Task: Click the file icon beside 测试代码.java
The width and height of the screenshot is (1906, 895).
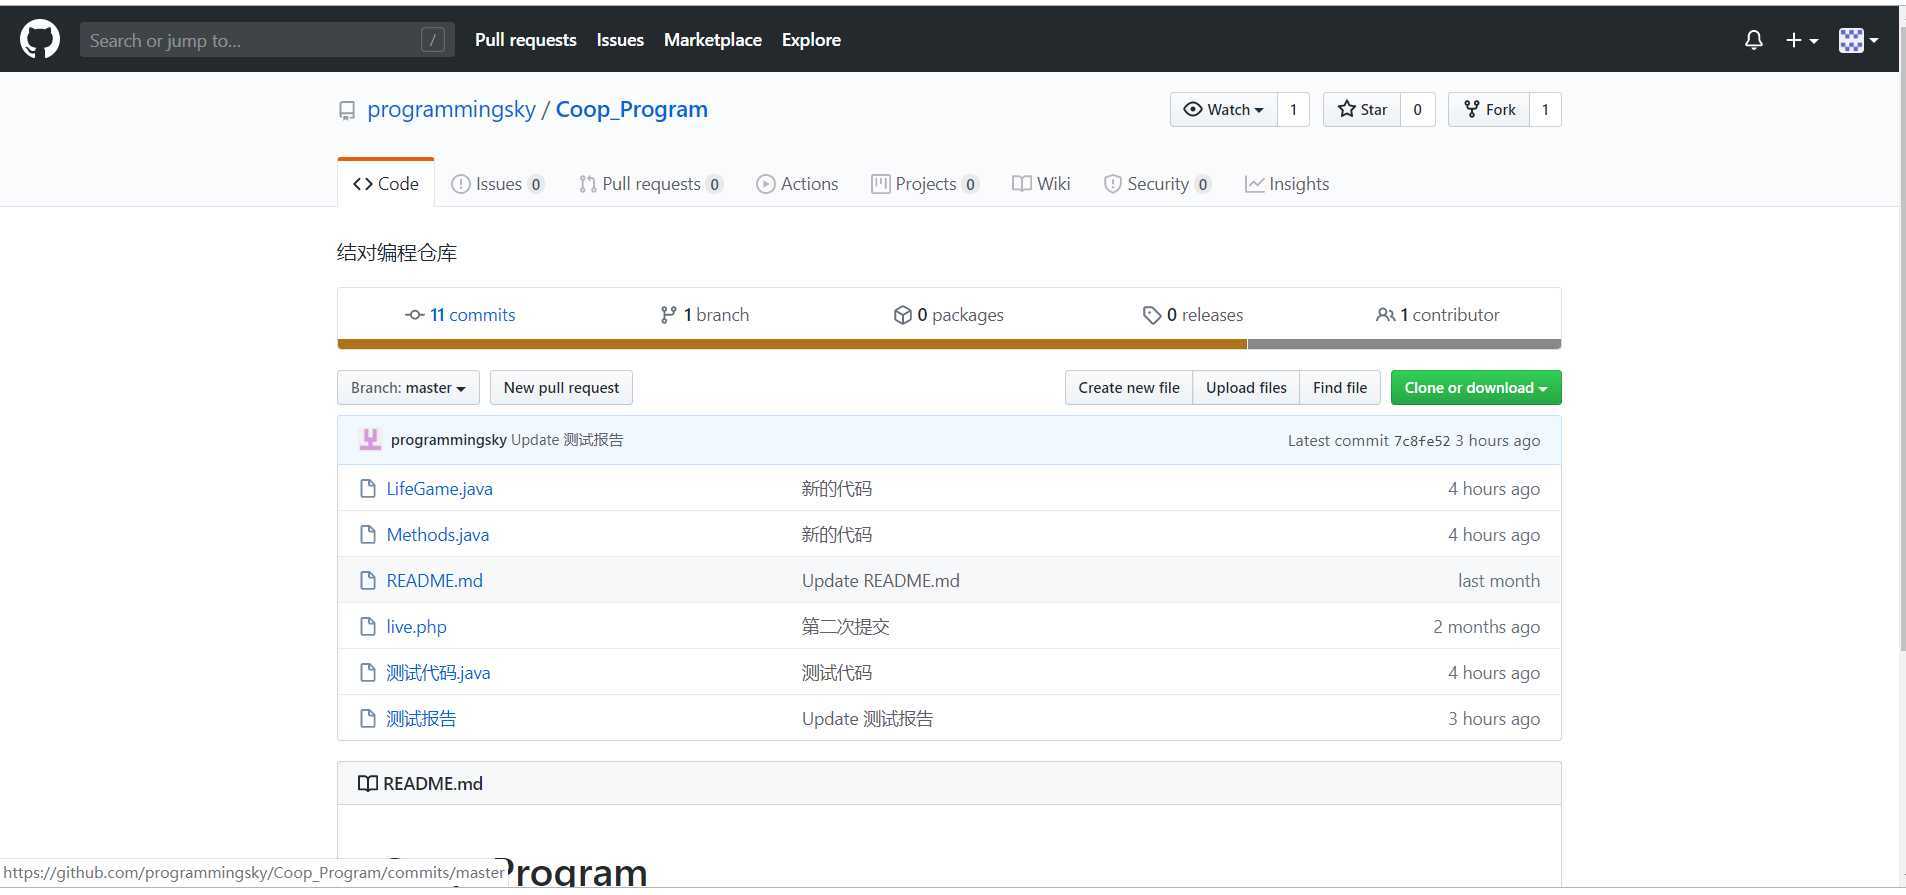Action: coord(368,673)
